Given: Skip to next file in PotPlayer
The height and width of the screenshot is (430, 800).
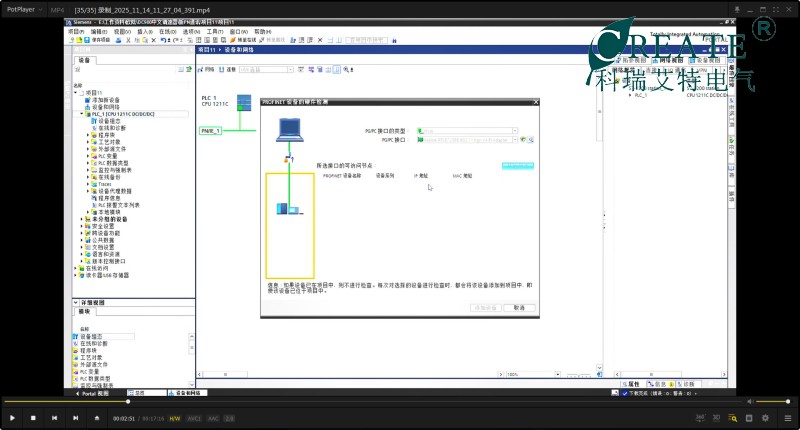Looking at the screenshot, I should (x=76, y=418).
